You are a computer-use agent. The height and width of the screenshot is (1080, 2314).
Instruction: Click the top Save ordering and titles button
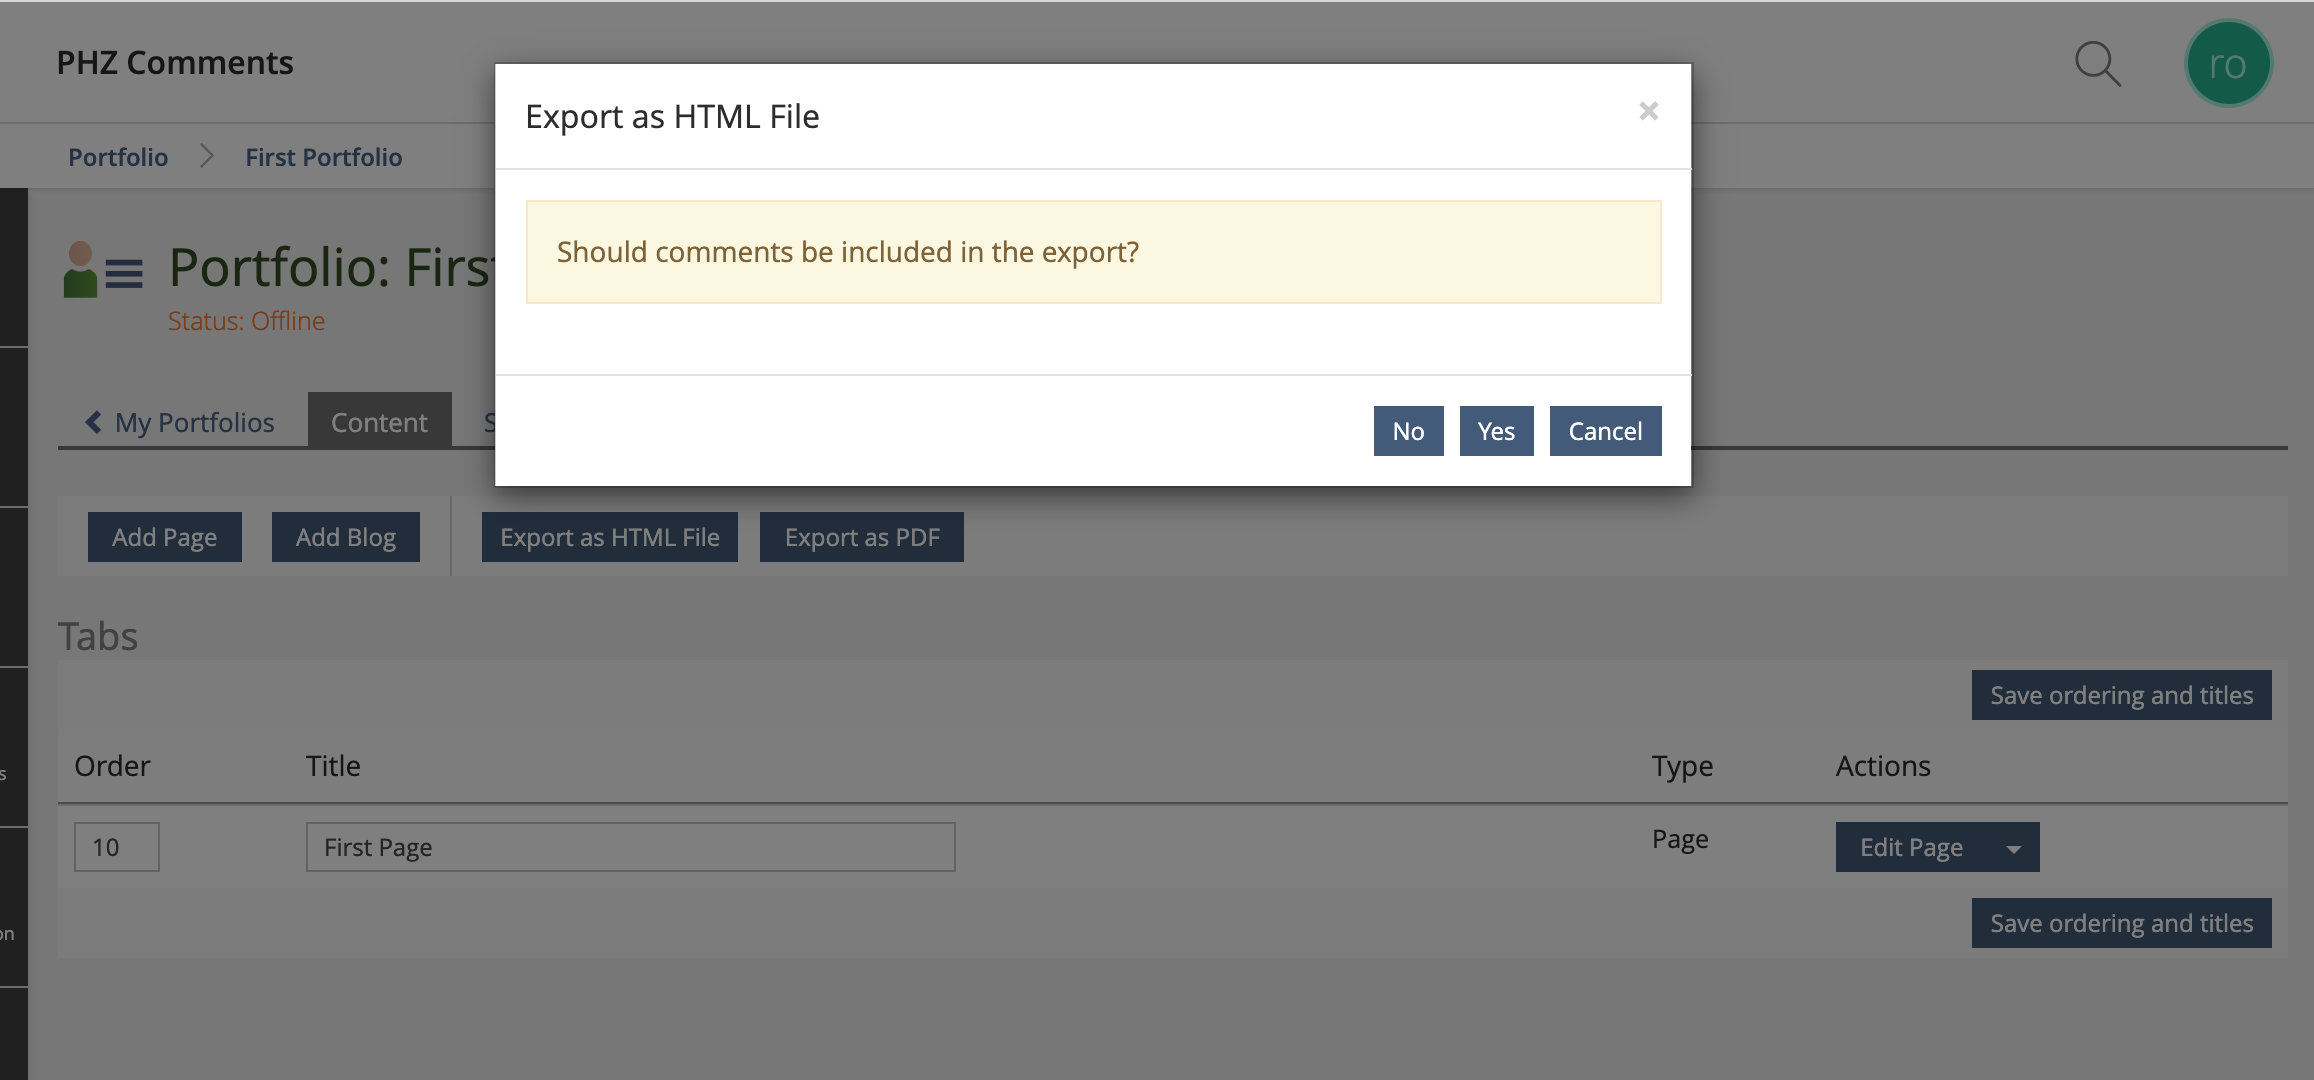coord(2121,695)
